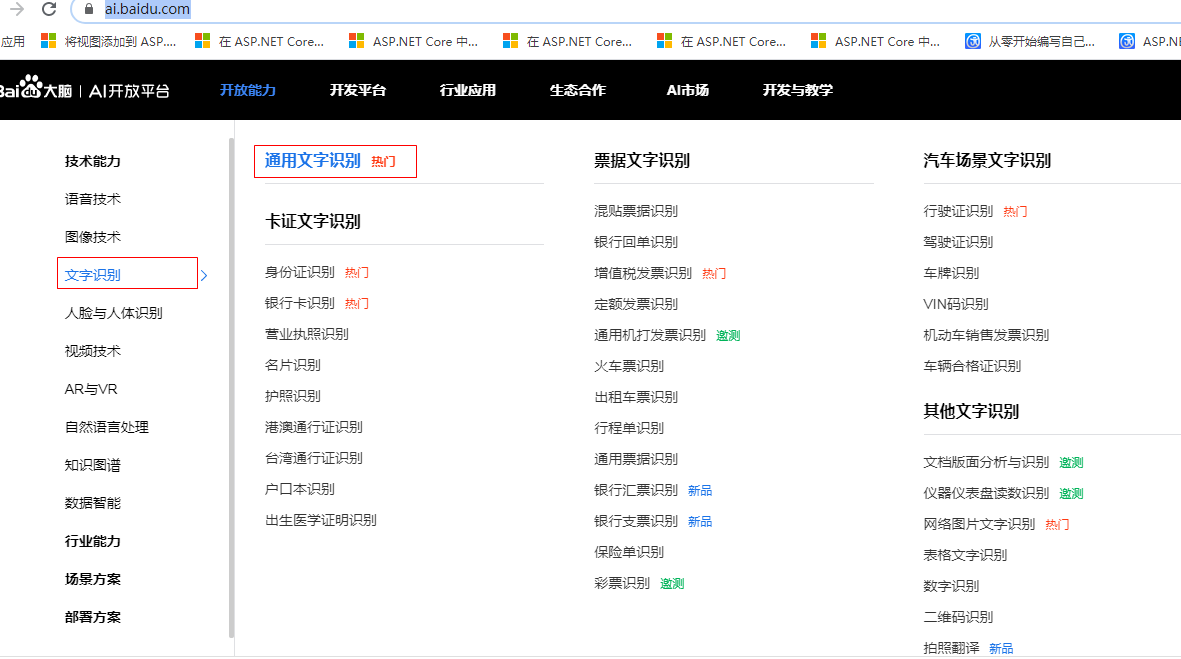Open 出生医学证明识别 link
The image size is (1181, 659).
[x=321, y=520]
